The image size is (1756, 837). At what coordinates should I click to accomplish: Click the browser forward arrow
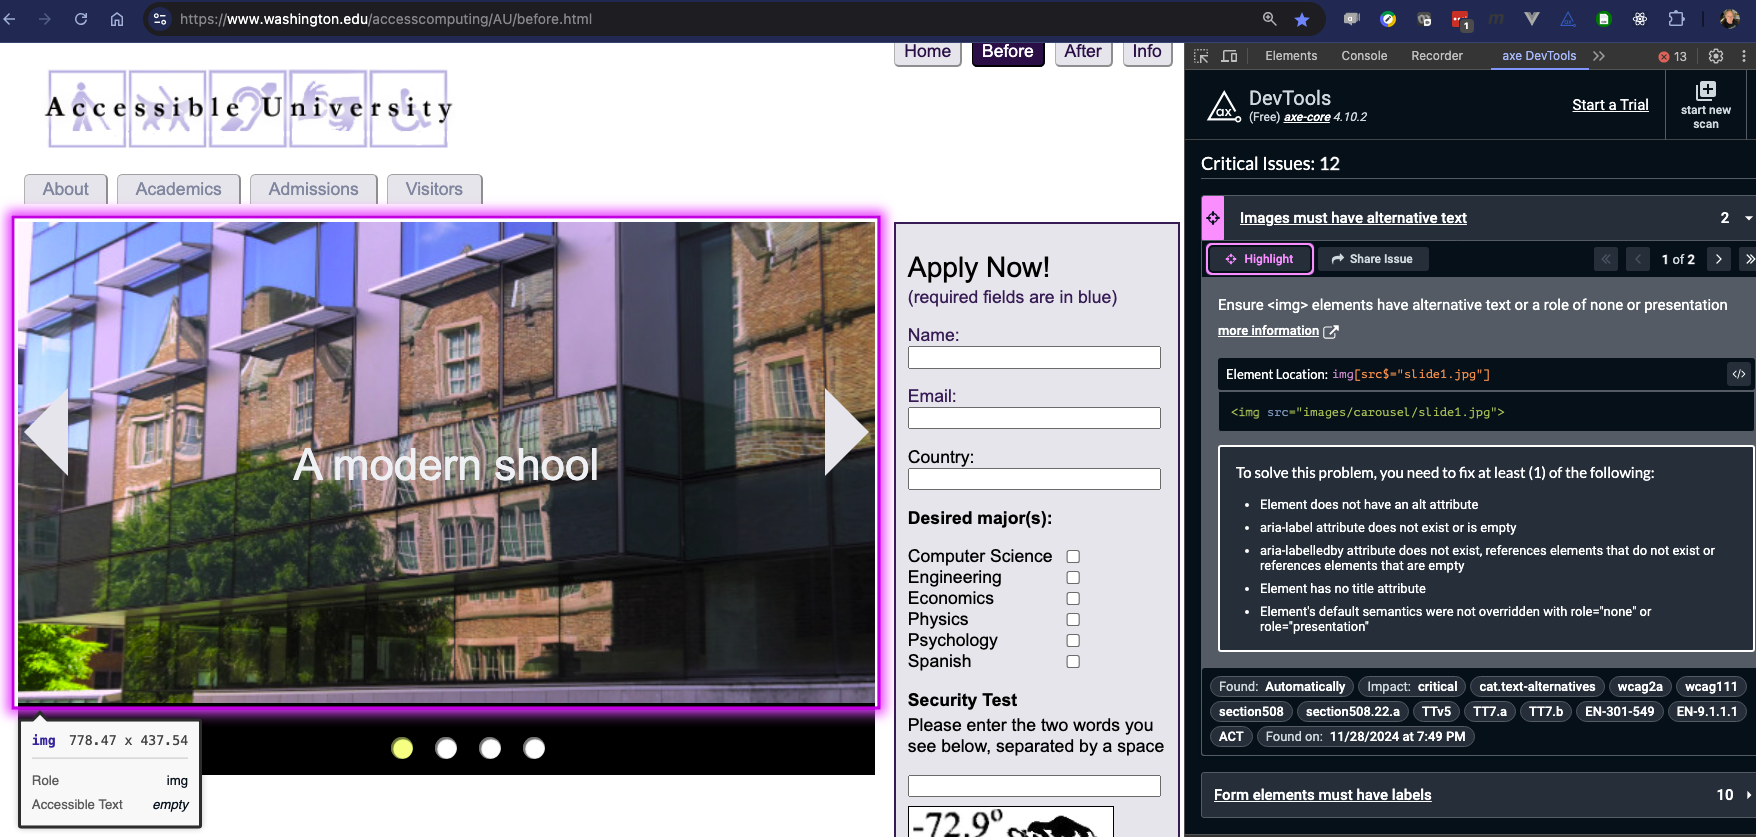tap(45, 19)
